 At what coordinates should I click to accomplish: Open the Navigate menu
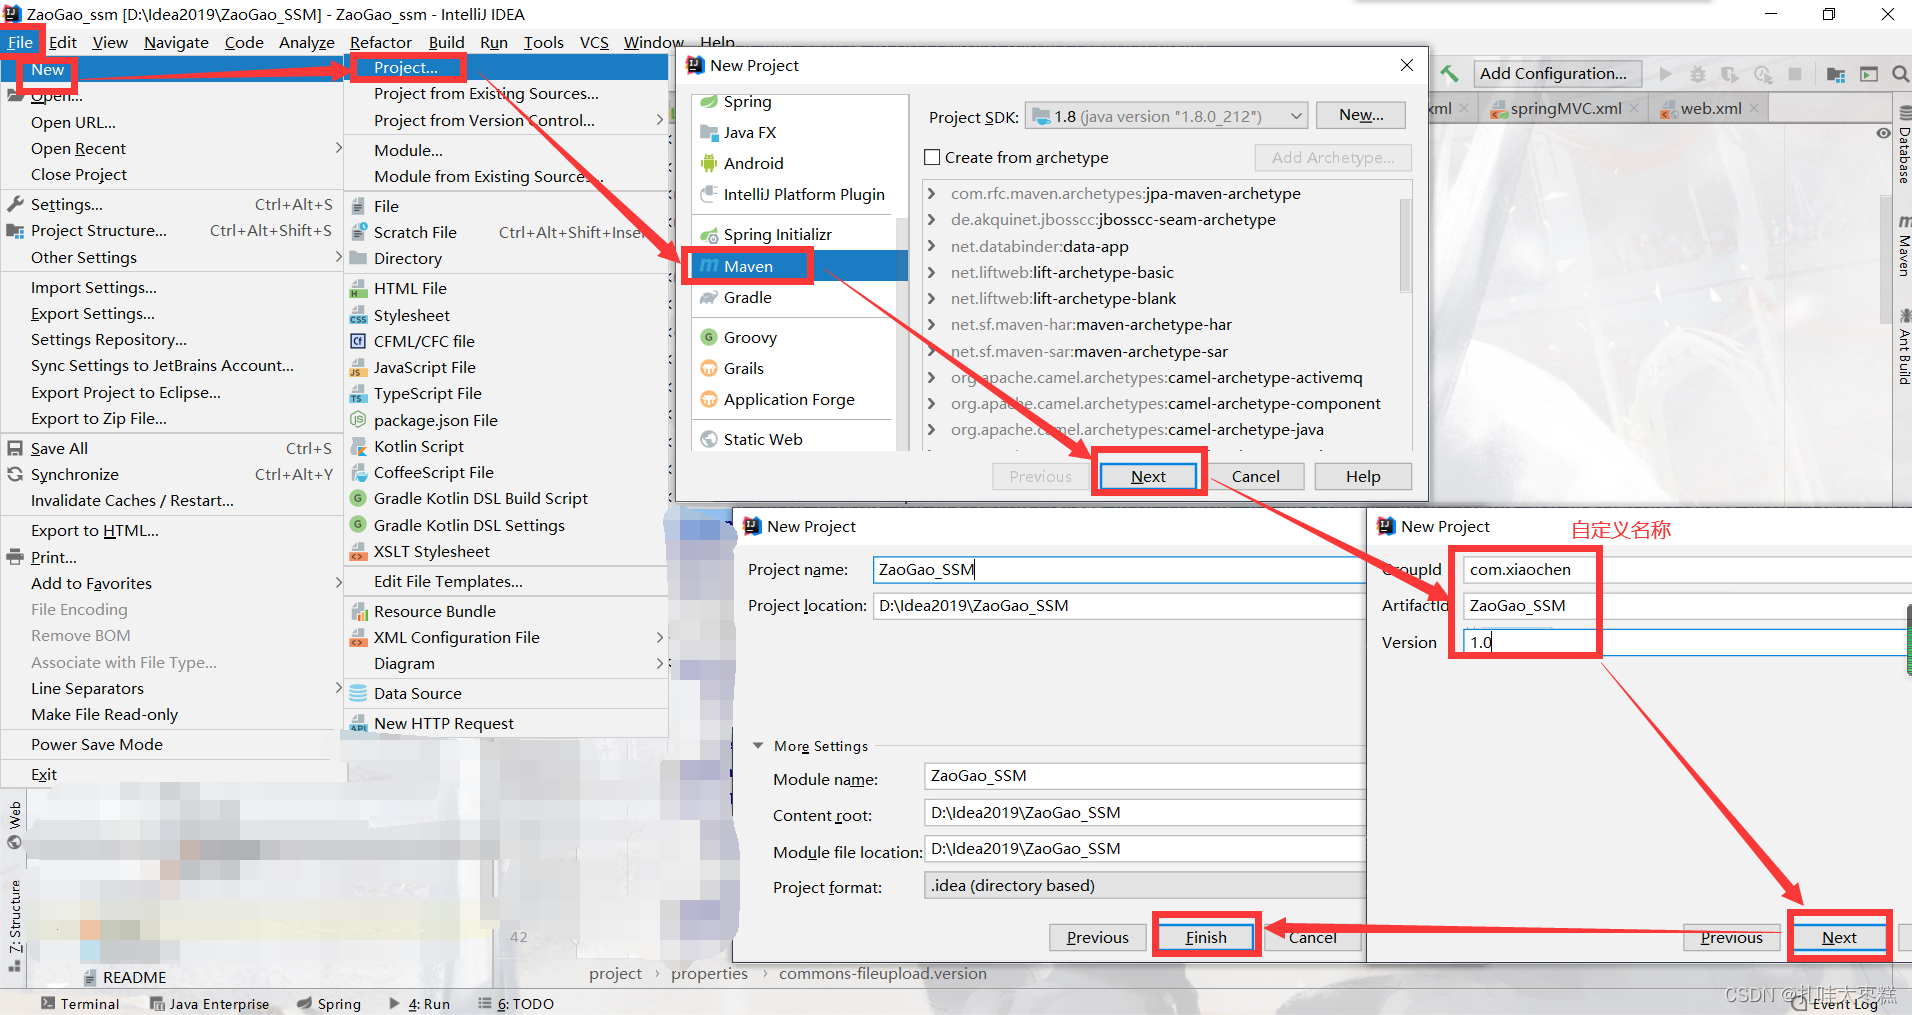coord(176,42)
